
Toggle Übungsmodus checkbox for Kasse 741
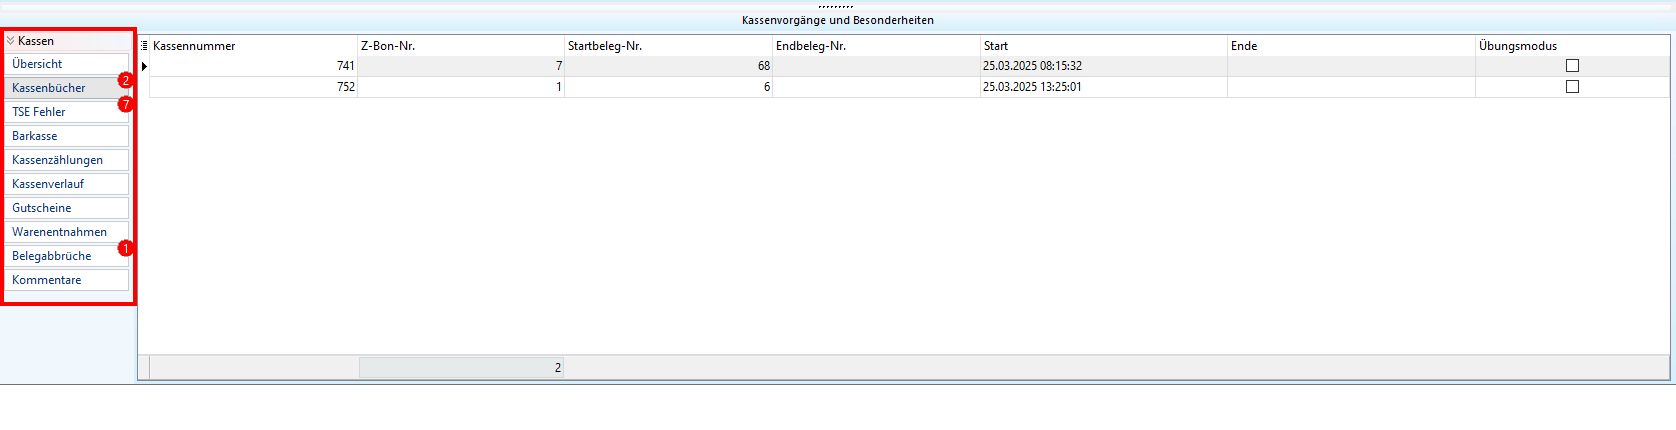coord(1572,66)
